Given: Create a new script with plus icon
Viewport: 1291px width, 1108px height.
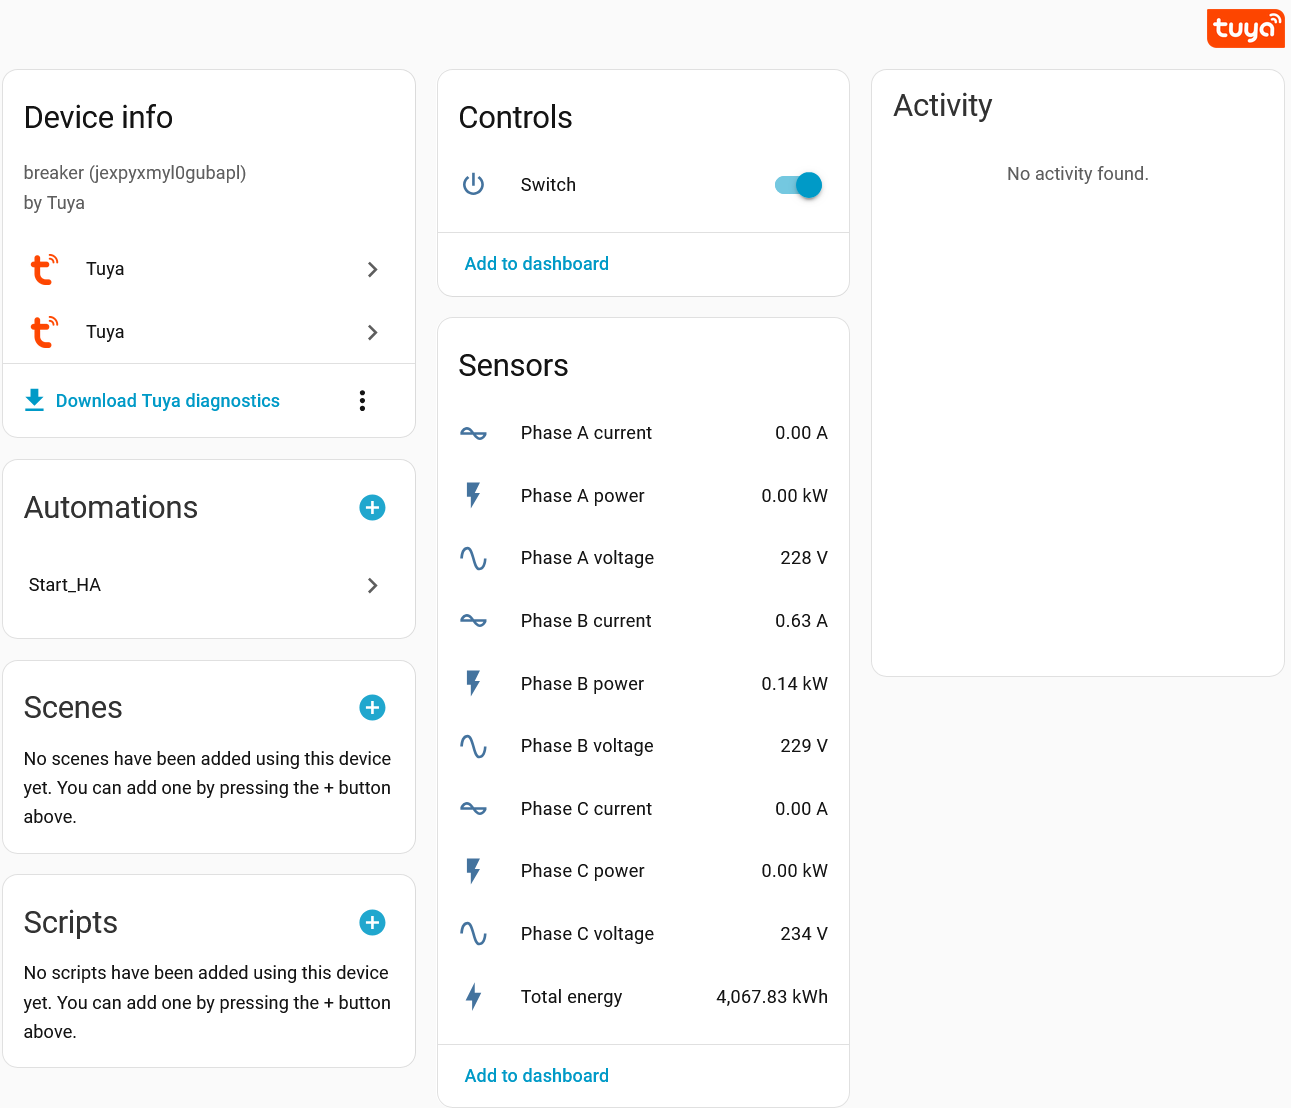Looking at the screenshot, I should (372, 923).
